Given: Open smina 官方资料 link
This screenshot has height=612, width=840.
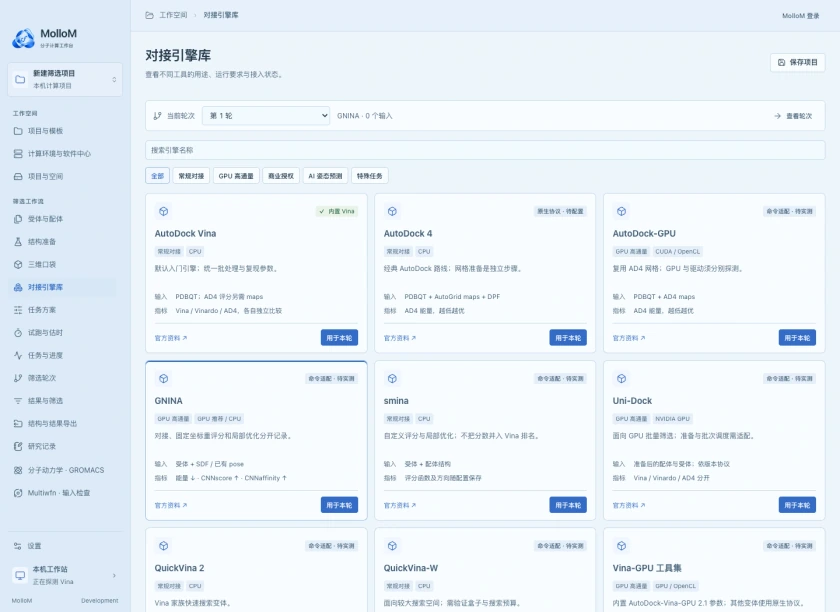Looking at the screenshot, I should point(400,505).
